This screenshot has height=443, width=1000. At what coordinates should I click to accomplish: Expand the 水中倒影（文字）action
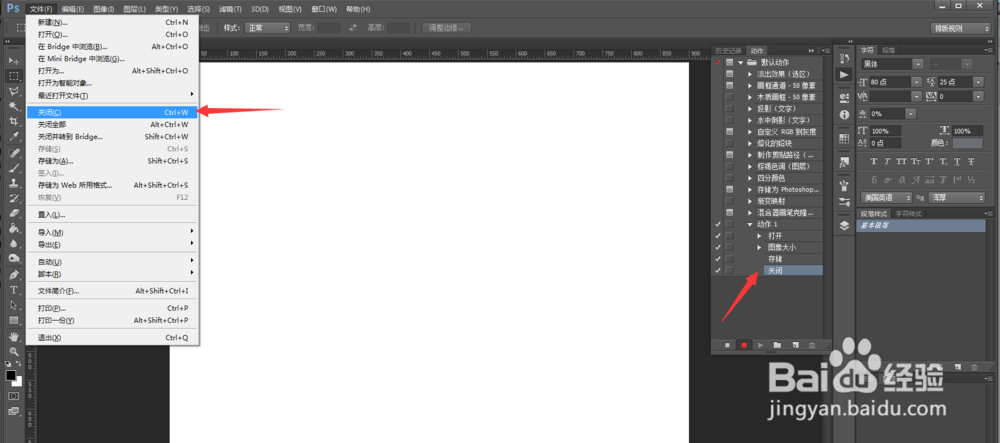750,120
